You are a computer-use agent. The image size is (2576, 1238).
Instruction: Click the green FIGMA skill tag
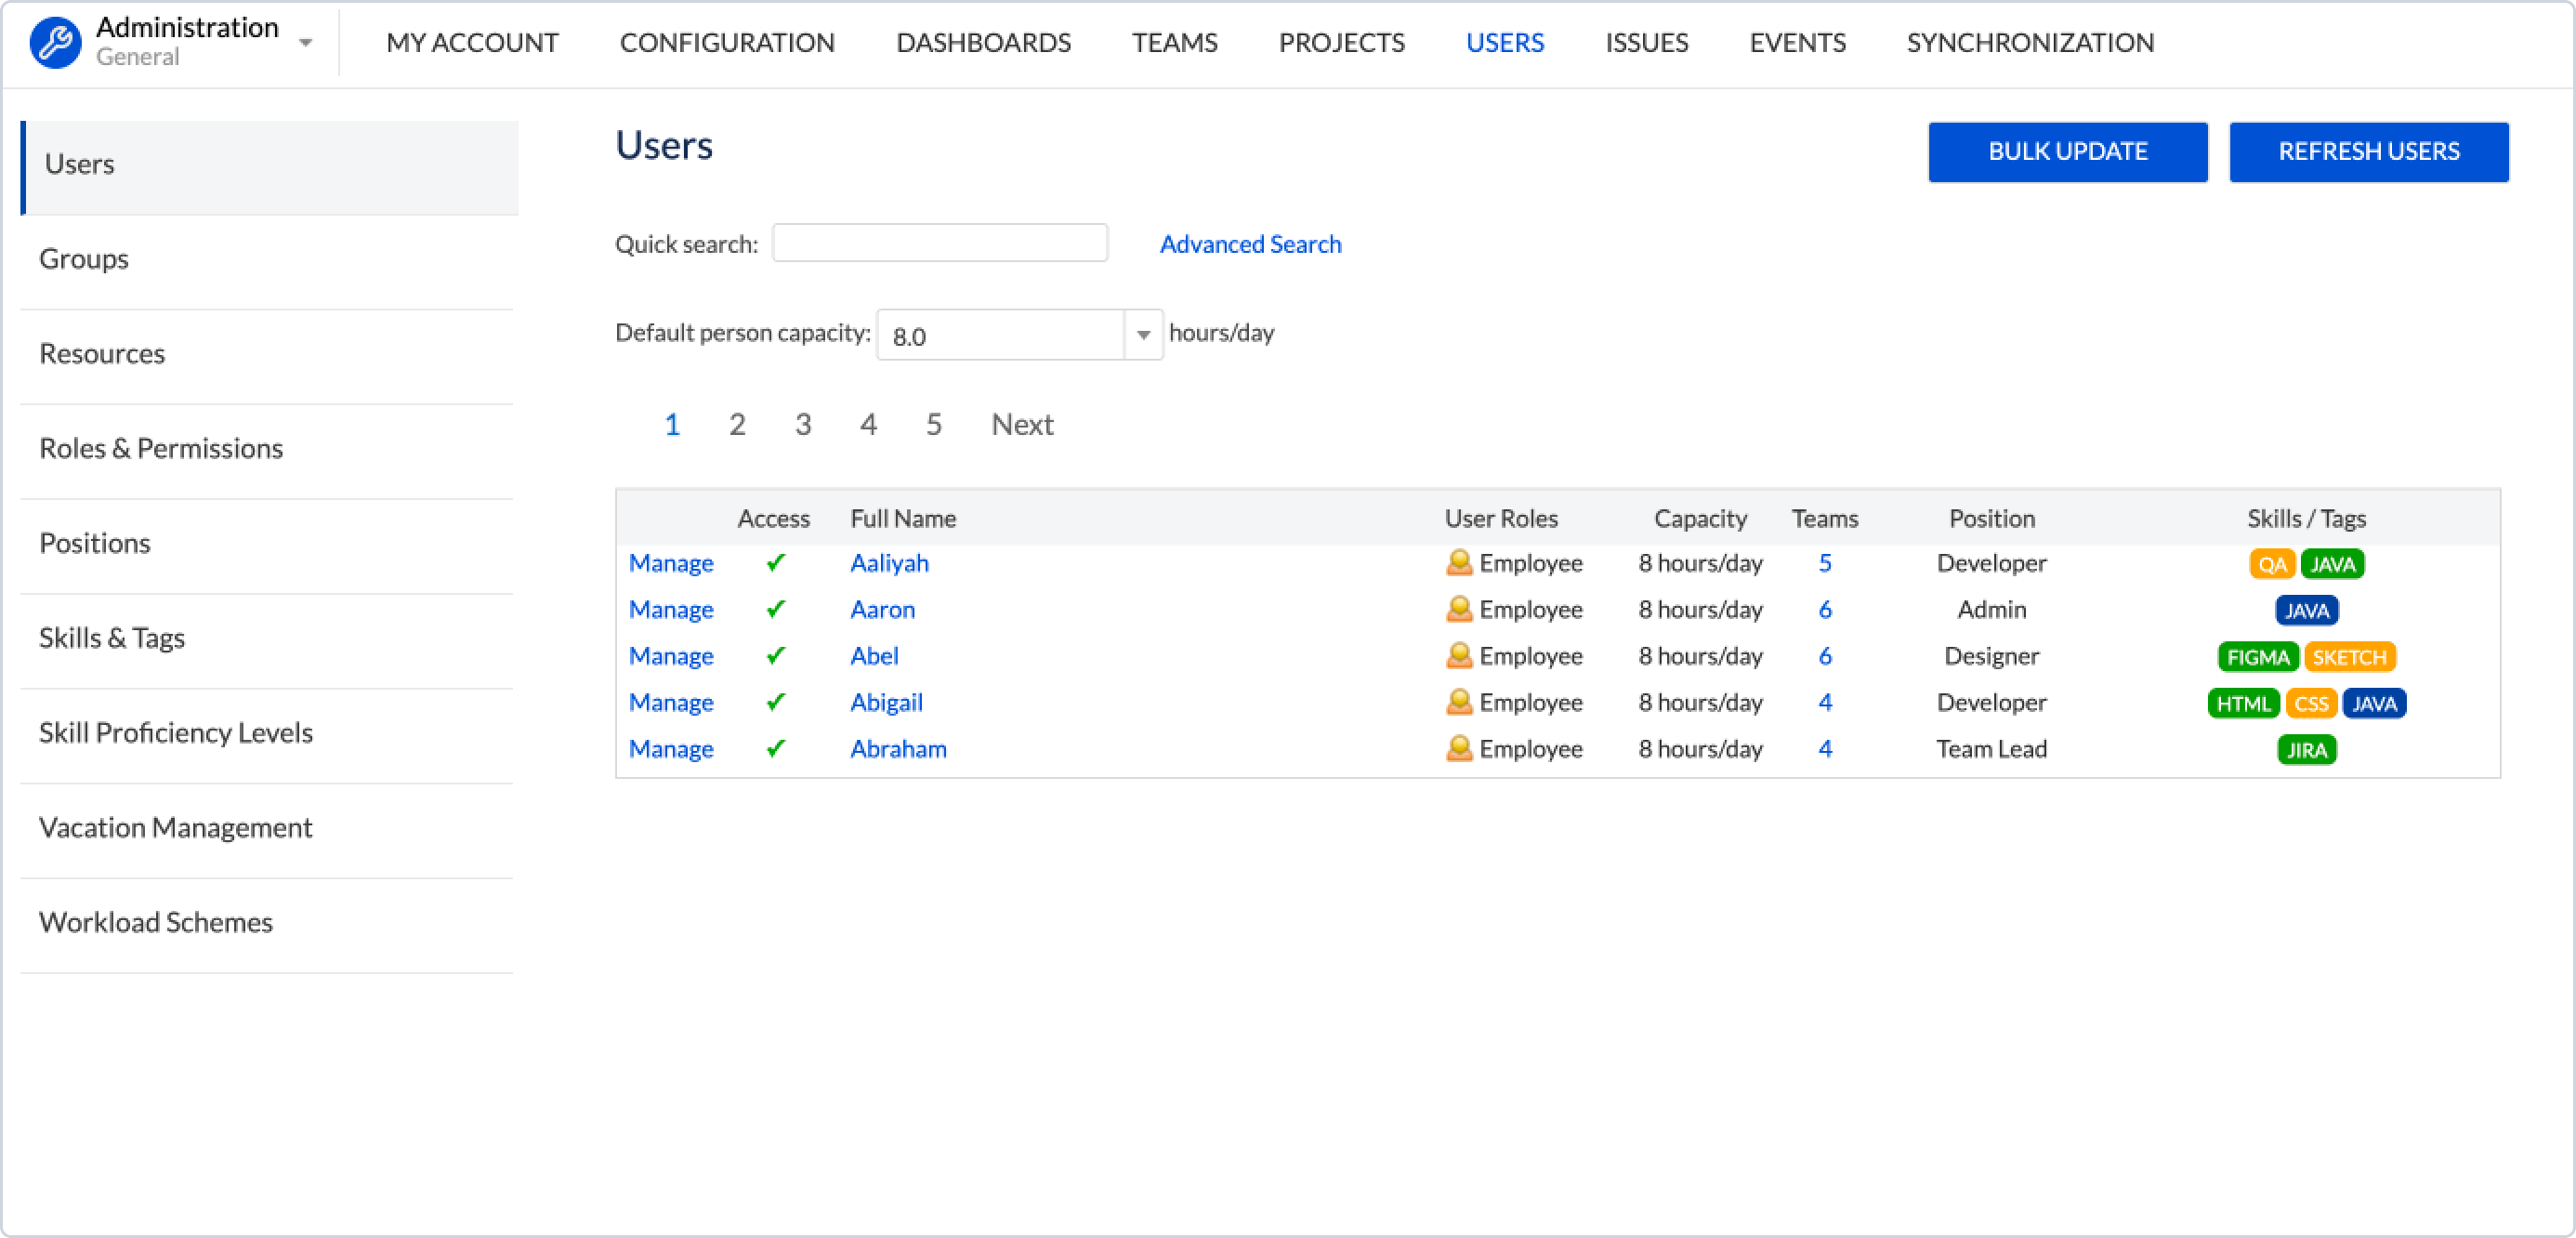tap(2257, 657)
